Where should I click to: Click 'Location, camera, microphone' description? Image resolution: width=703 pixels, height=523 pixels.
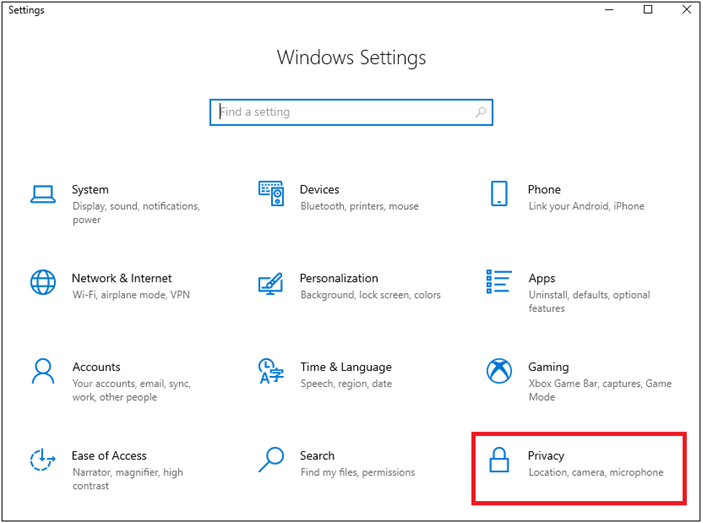(x=595, y=472)
